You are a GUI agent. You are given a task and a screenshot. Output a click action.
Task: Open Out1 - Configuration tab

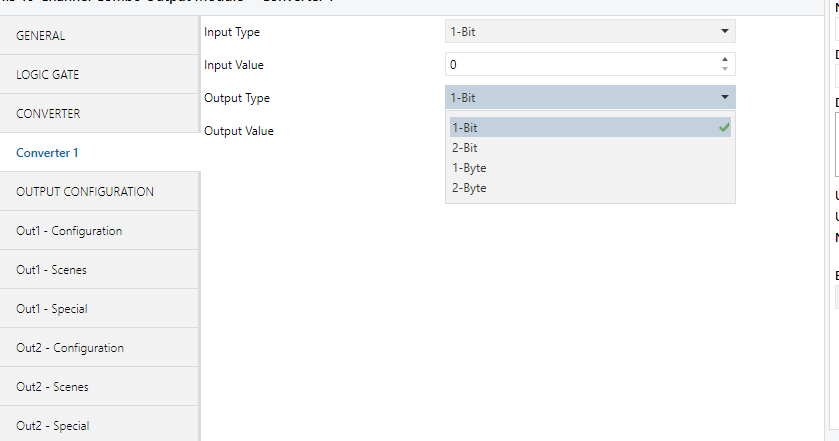click(100, 231)
